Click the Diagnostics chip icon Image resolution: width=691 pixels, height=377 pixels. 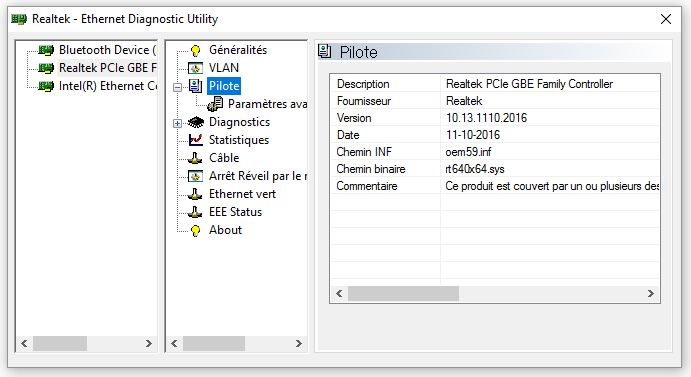tap(196, 122)
